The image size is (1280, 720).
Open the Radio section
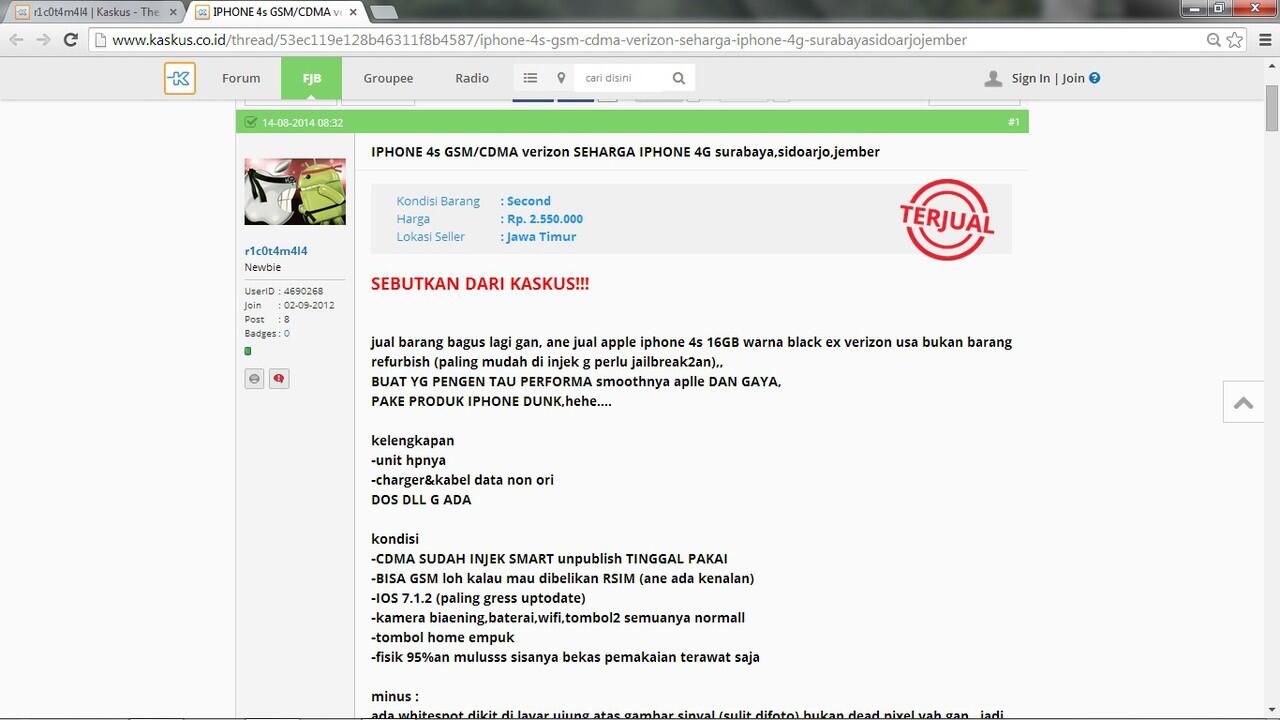click(472, 78)
